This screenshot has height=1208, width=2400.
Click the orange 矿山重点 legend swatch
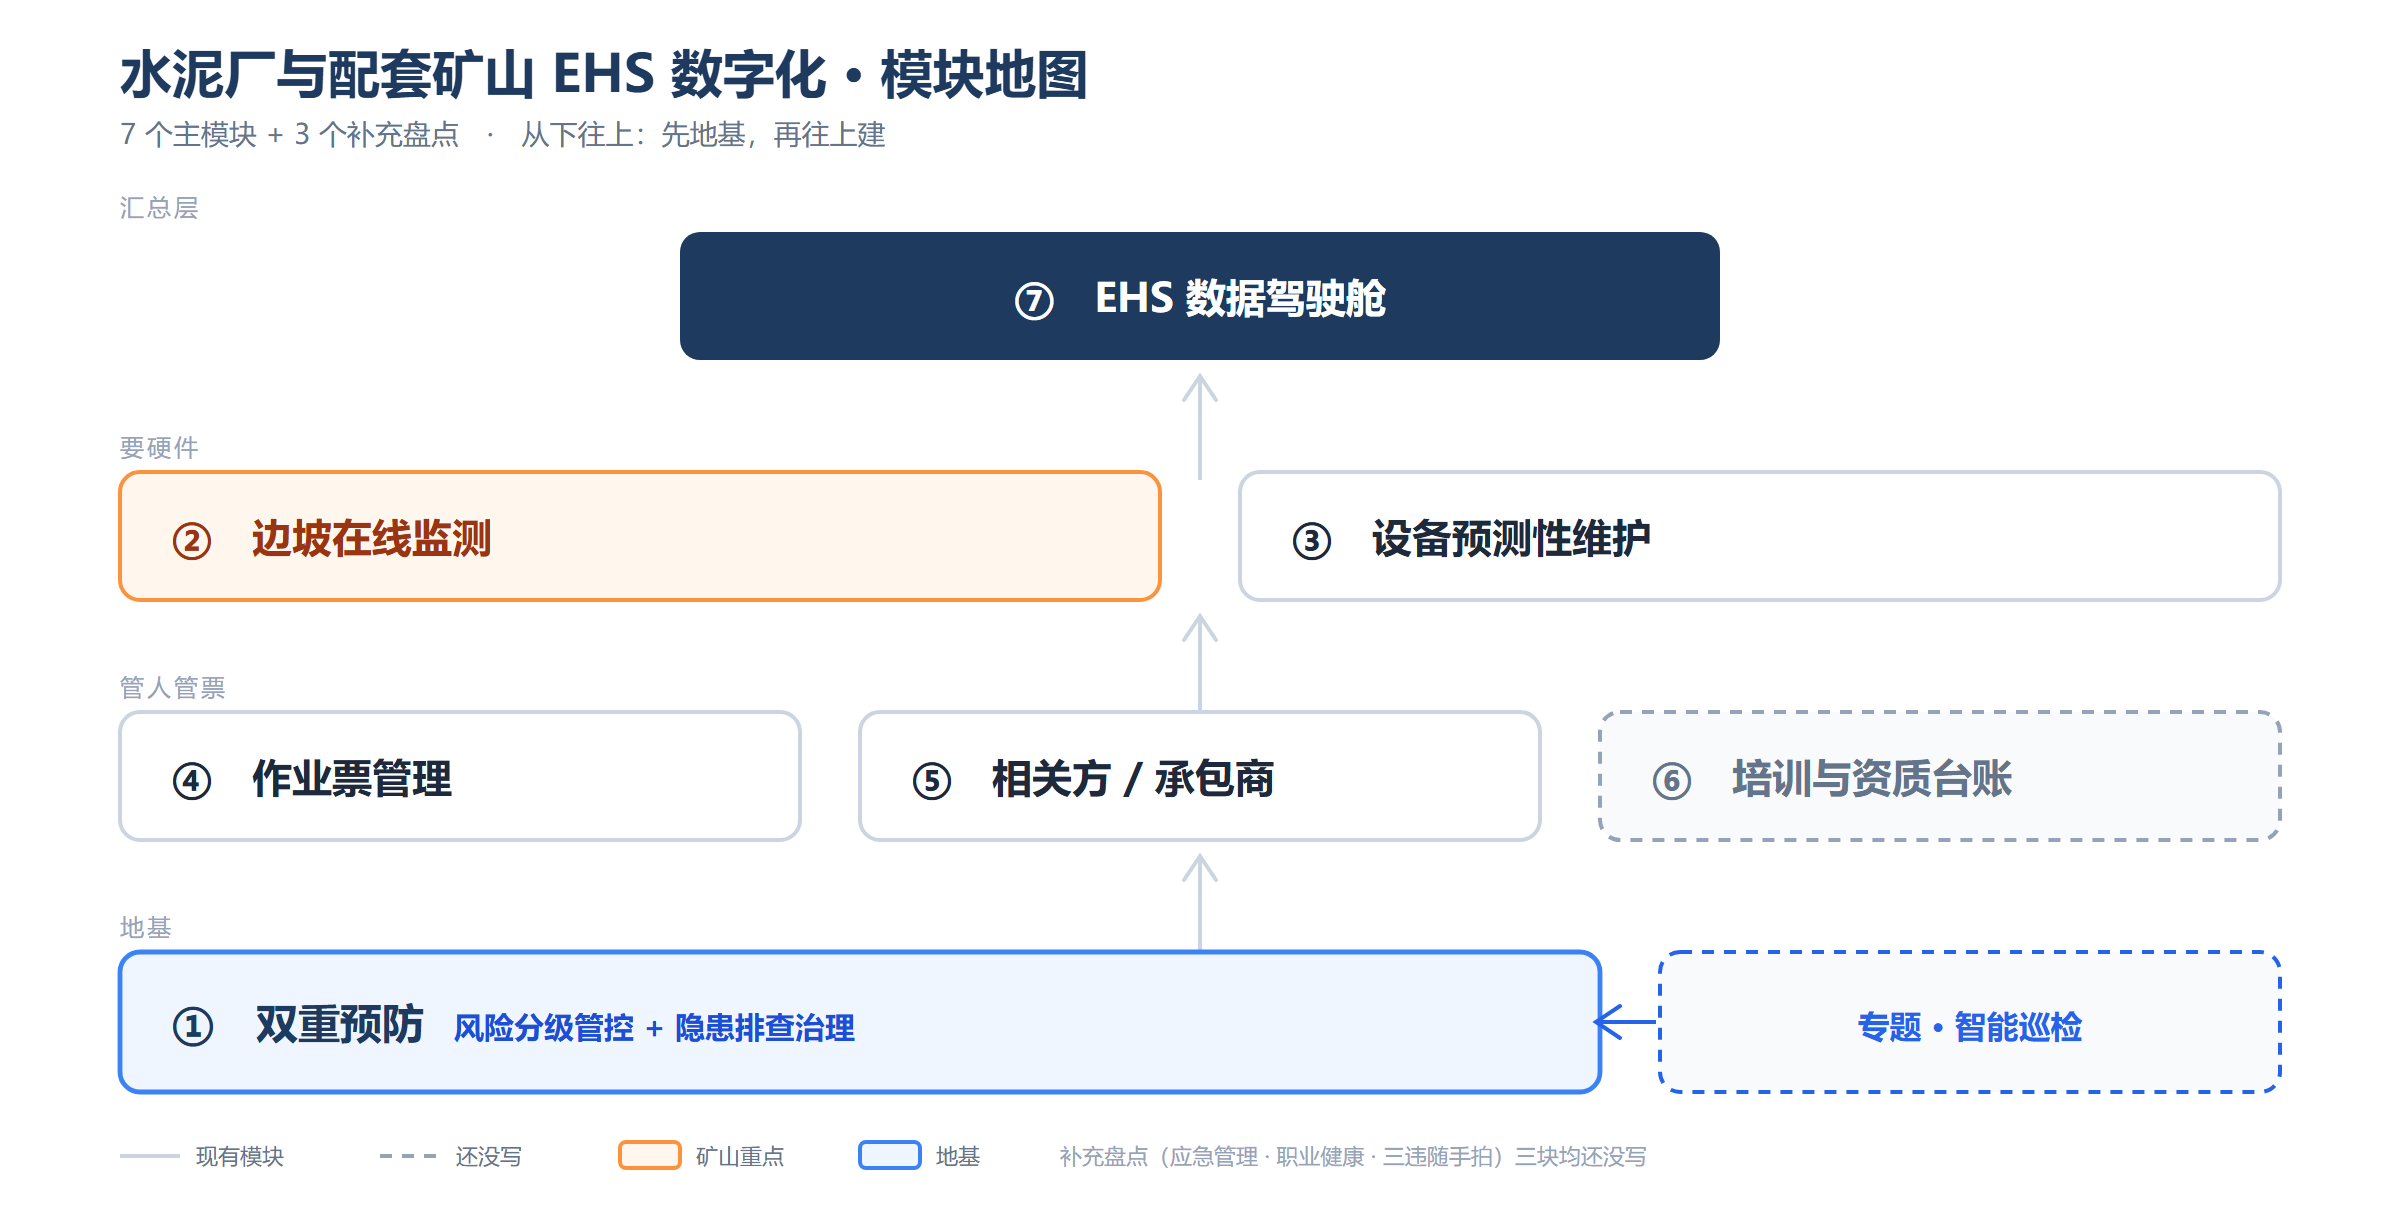coord(650,1155)
